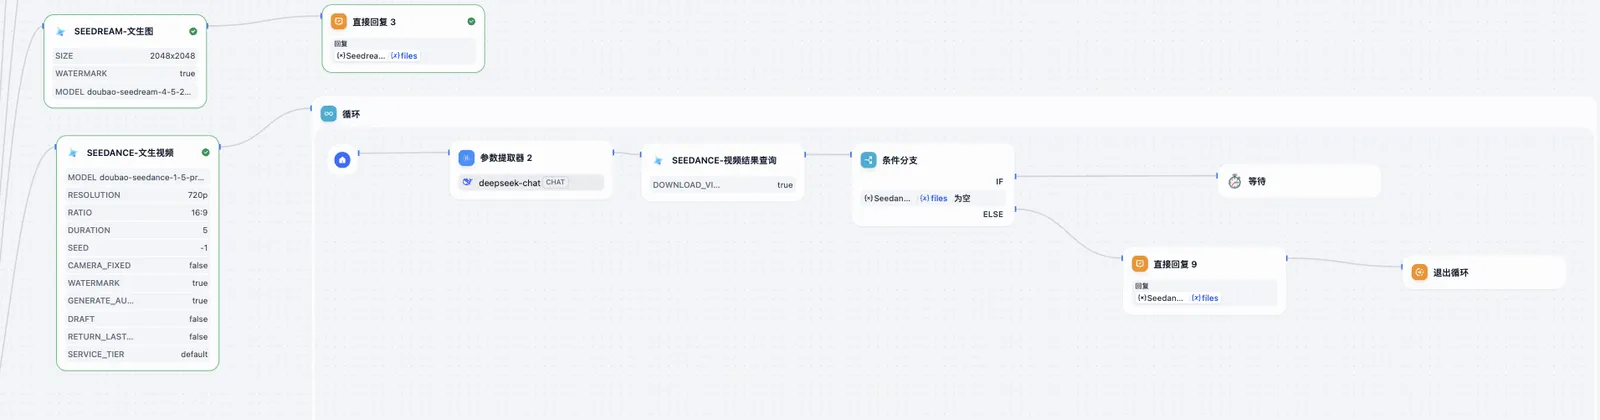Click the DOWNLOAD_VI... true row

click(723, 185)
